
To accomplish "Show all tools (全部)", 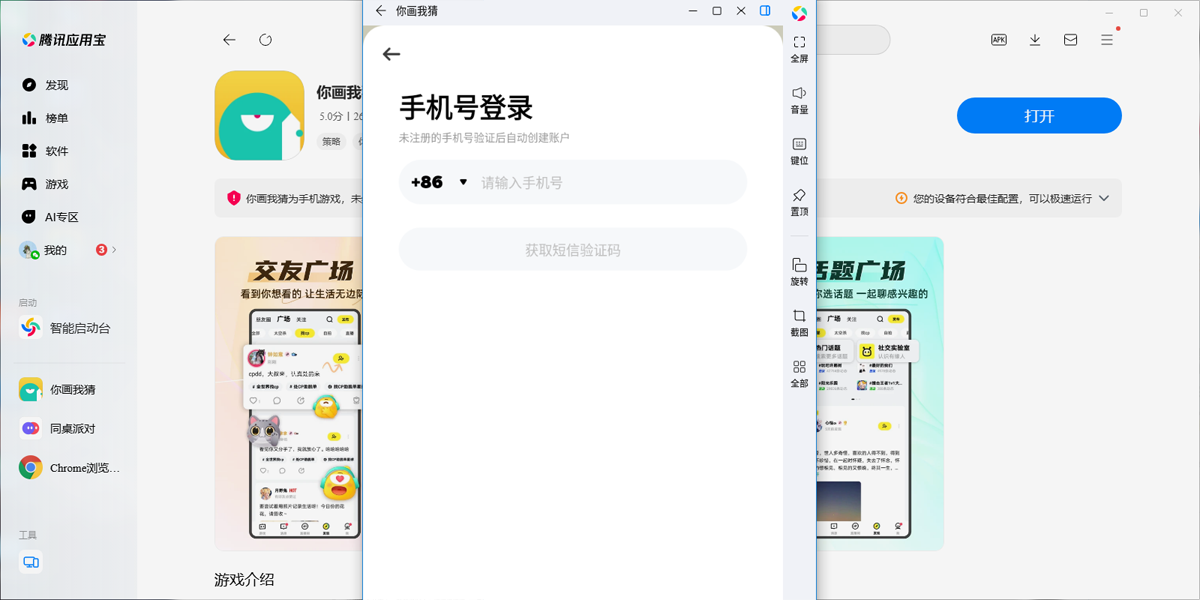I will click(x=799, y=373).
